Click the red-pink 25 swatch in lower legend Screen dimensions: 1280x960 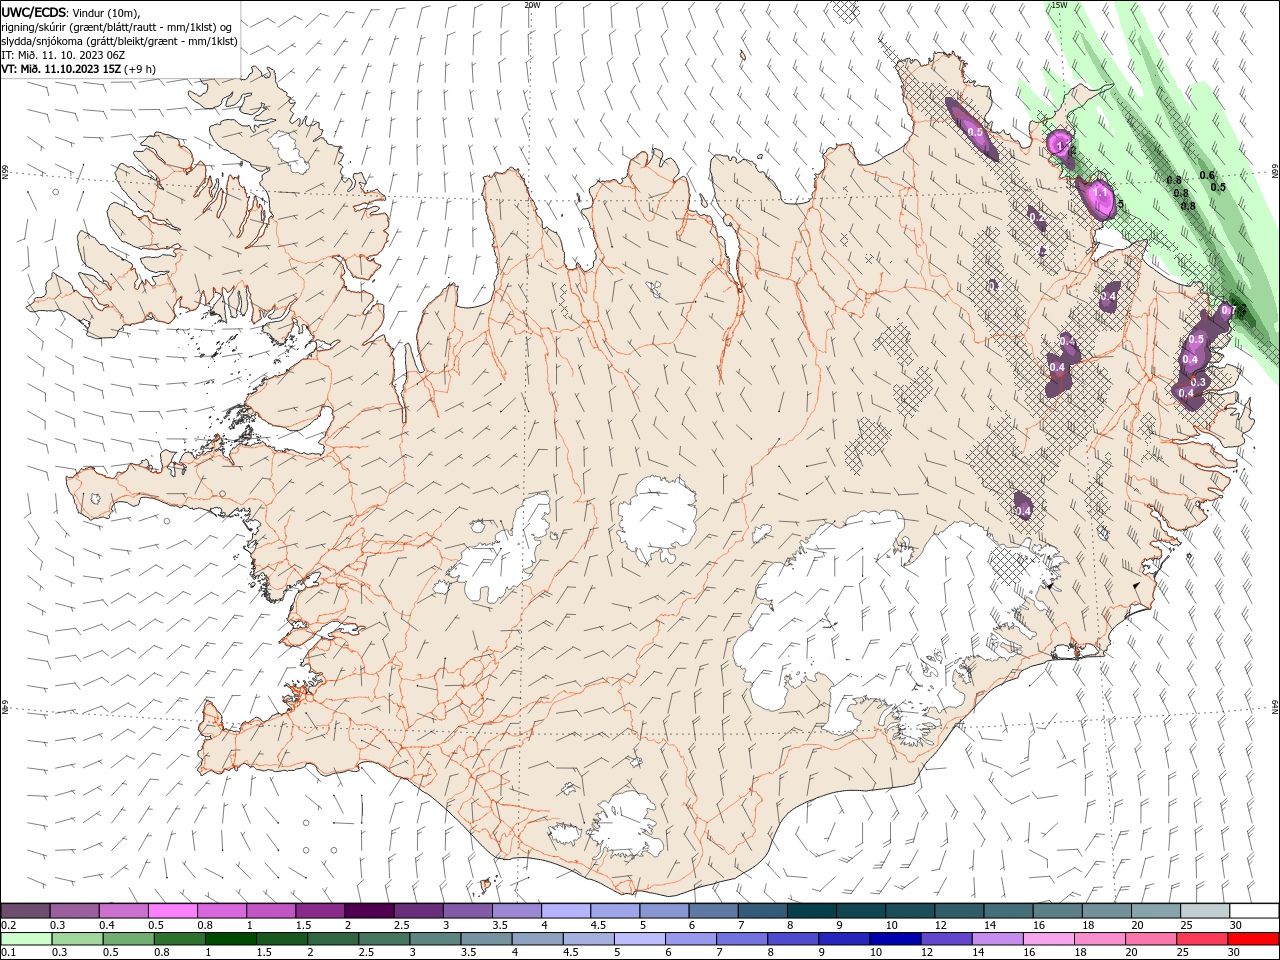click(1203, 939)
